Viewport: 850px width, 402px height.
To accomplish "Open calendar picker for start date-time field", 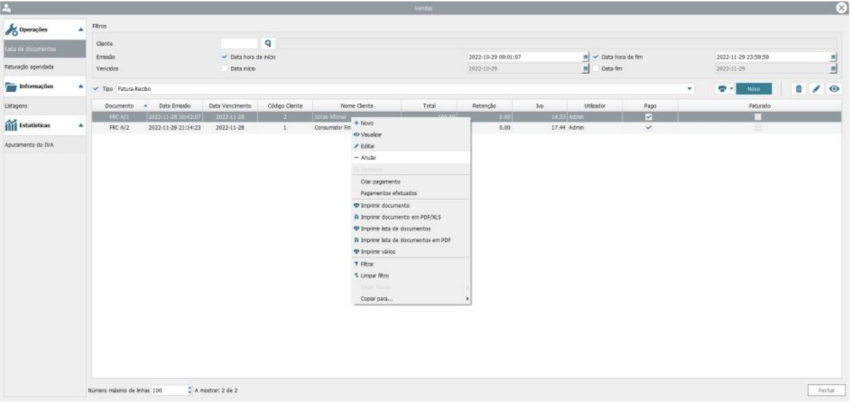I will pyautogui.click(x=585, y=57).
